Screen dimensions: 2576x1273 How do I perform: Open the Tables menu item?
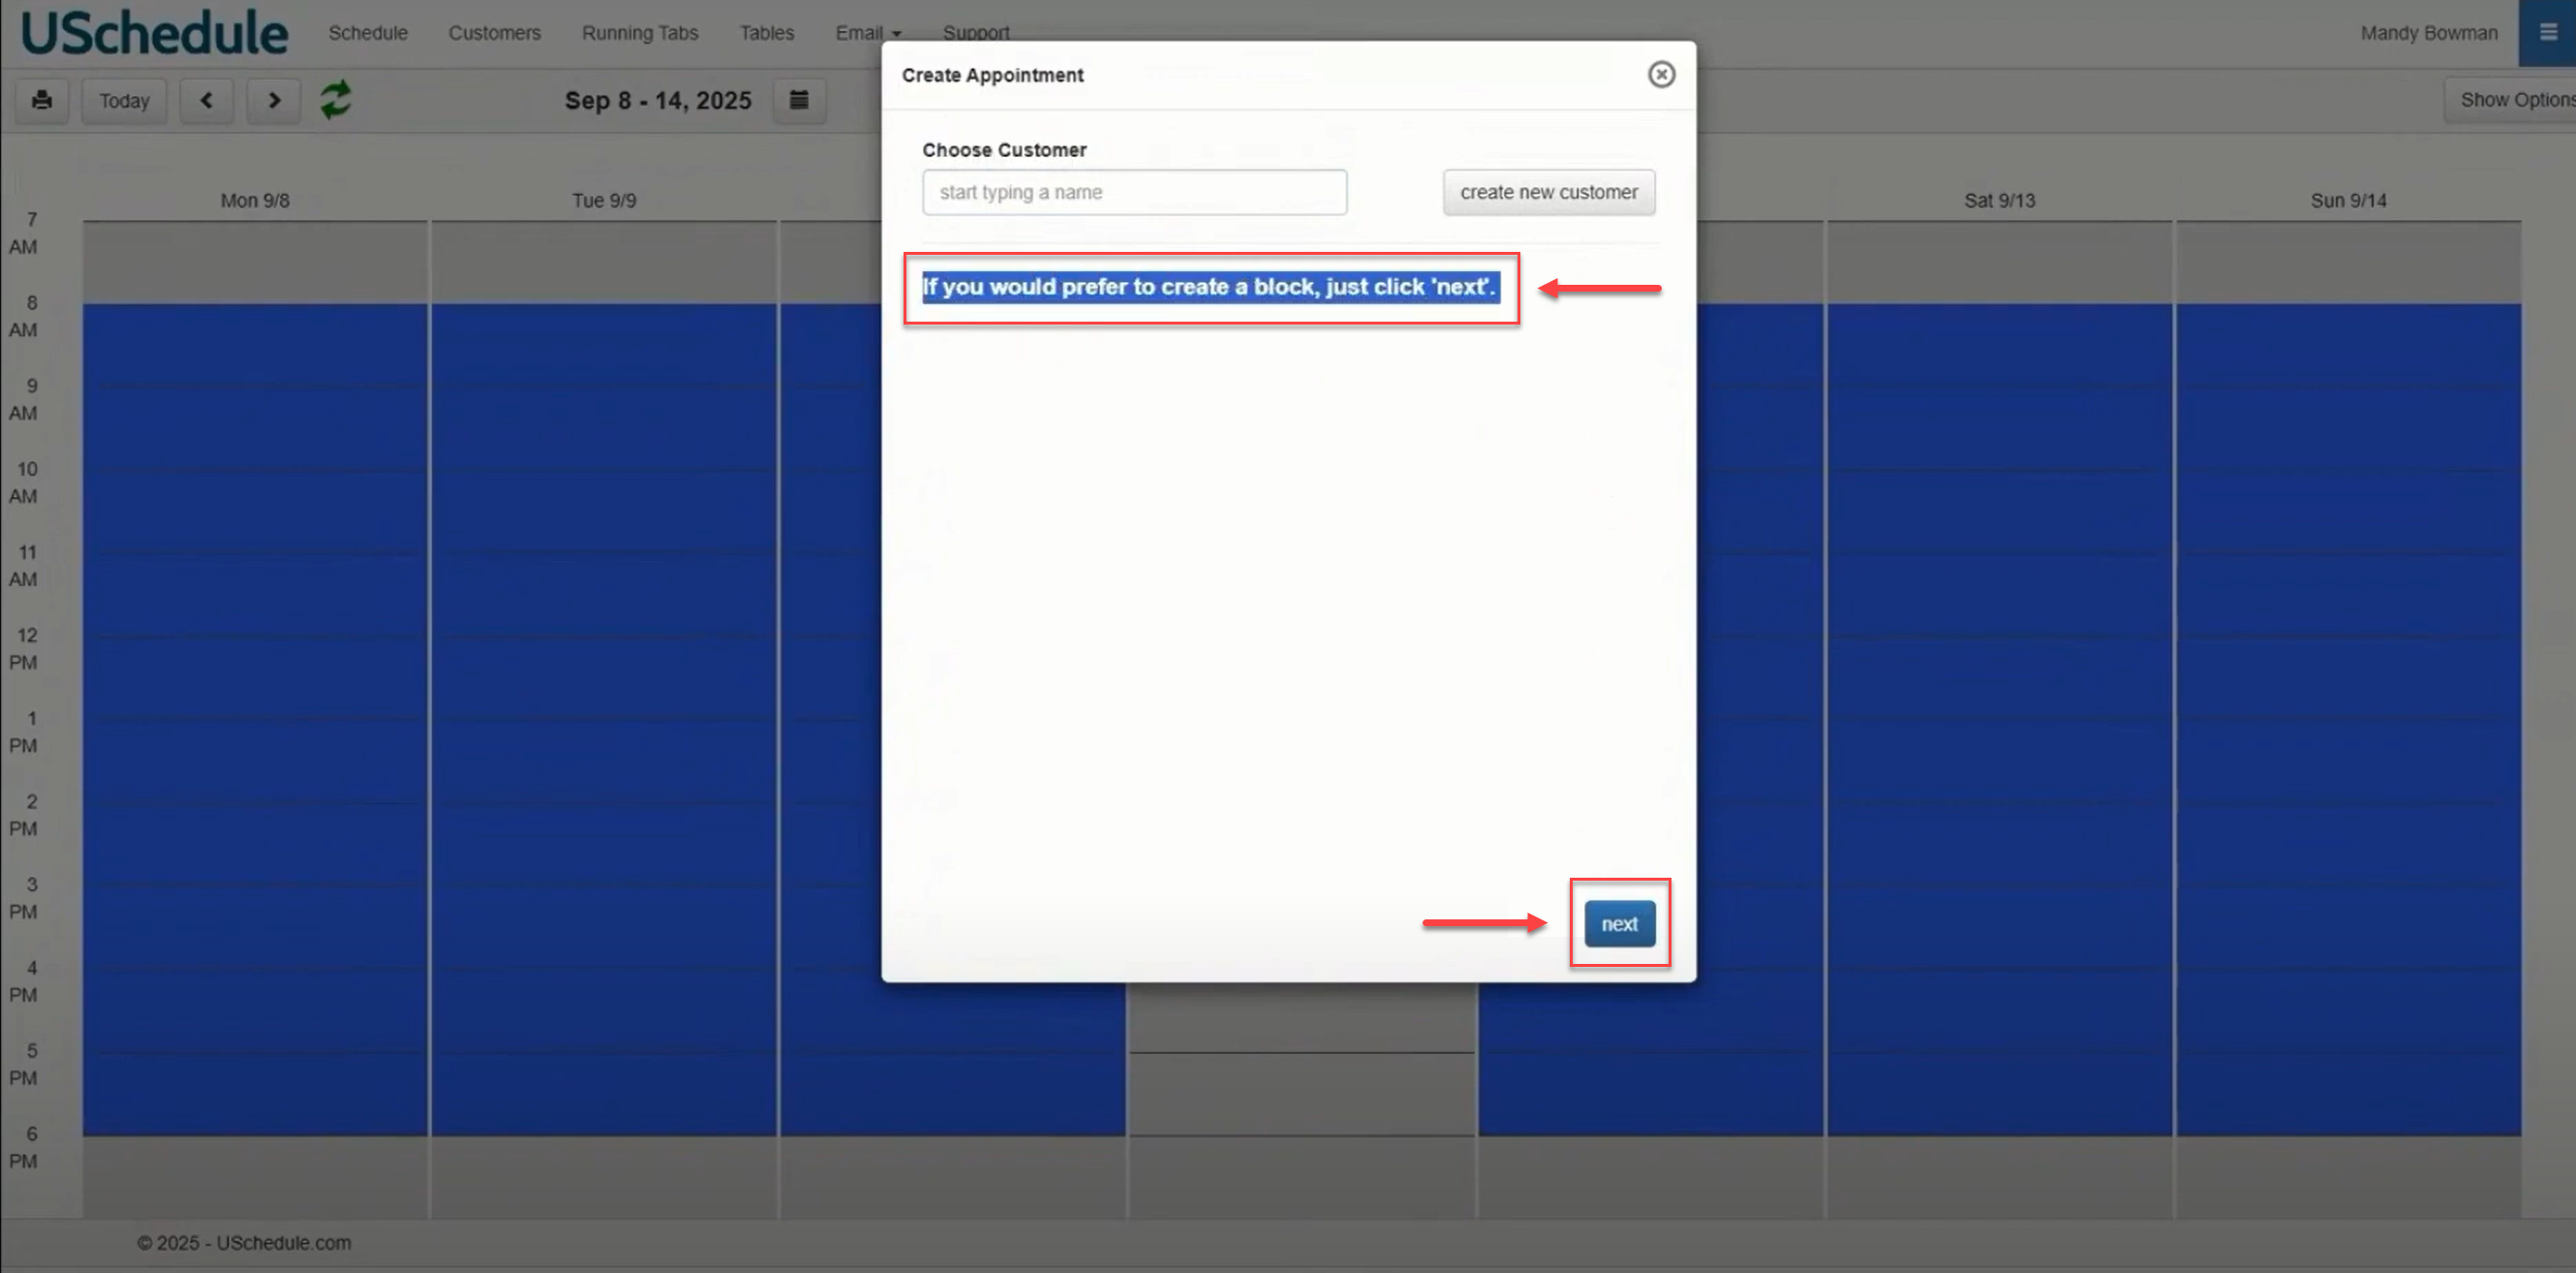[766, 33]
